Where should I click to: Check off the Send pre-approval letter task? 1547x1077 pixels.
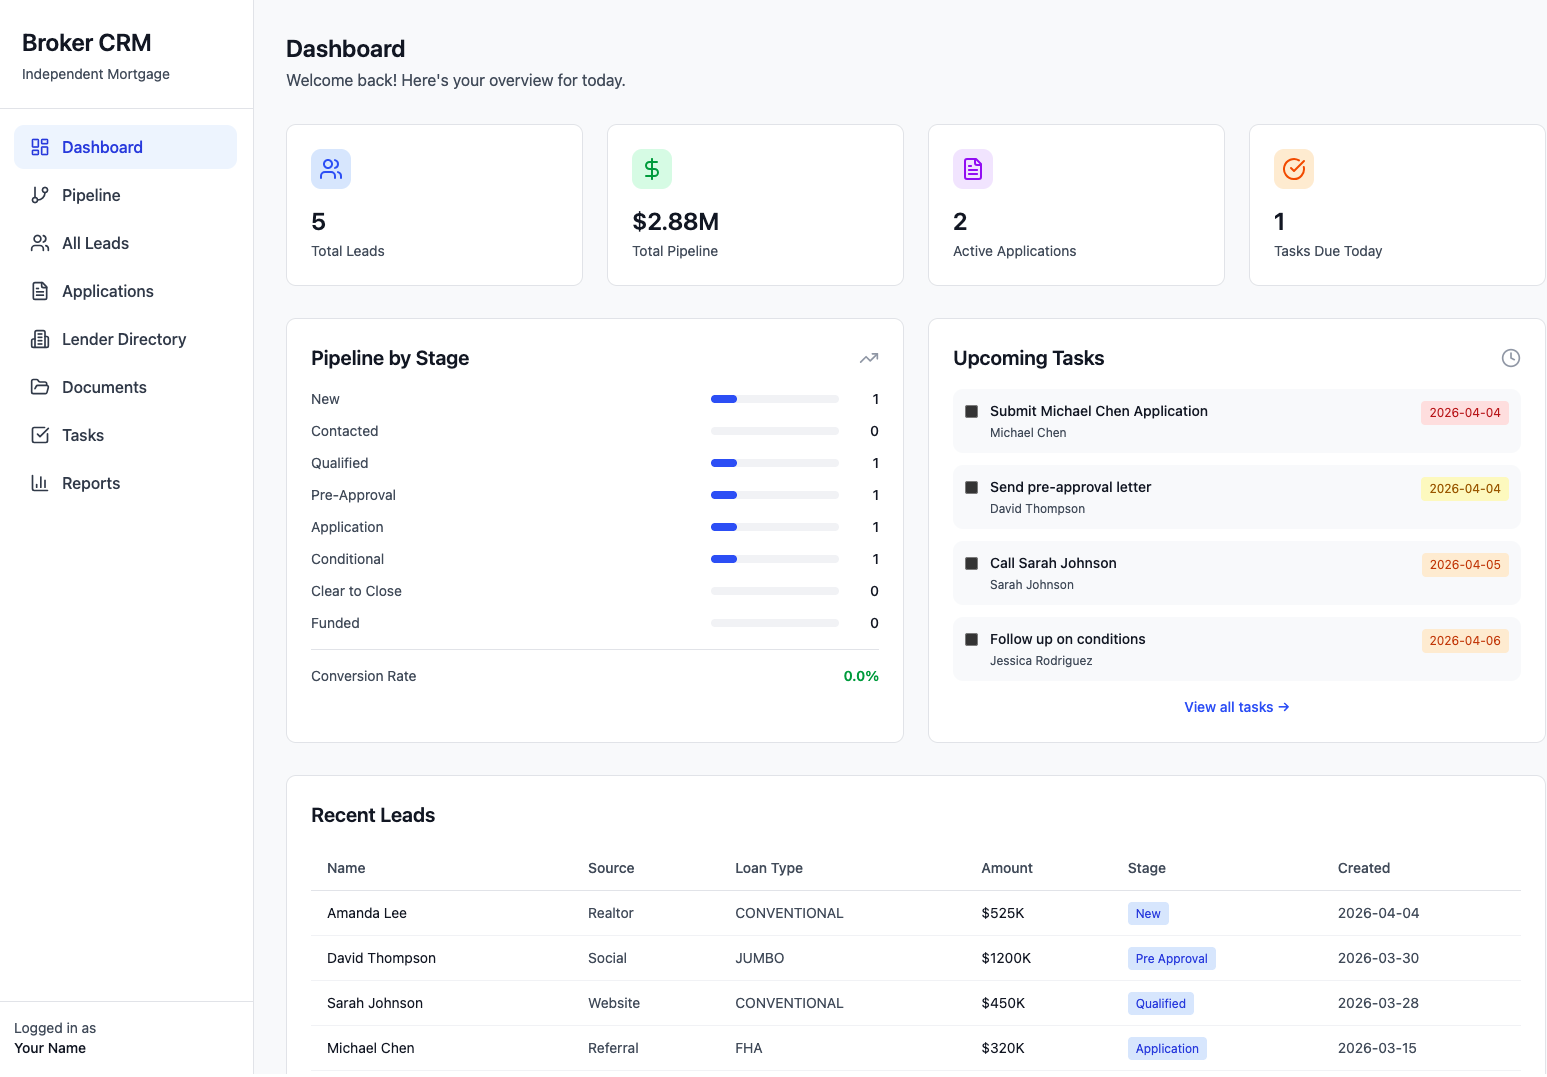click(970, 487)
